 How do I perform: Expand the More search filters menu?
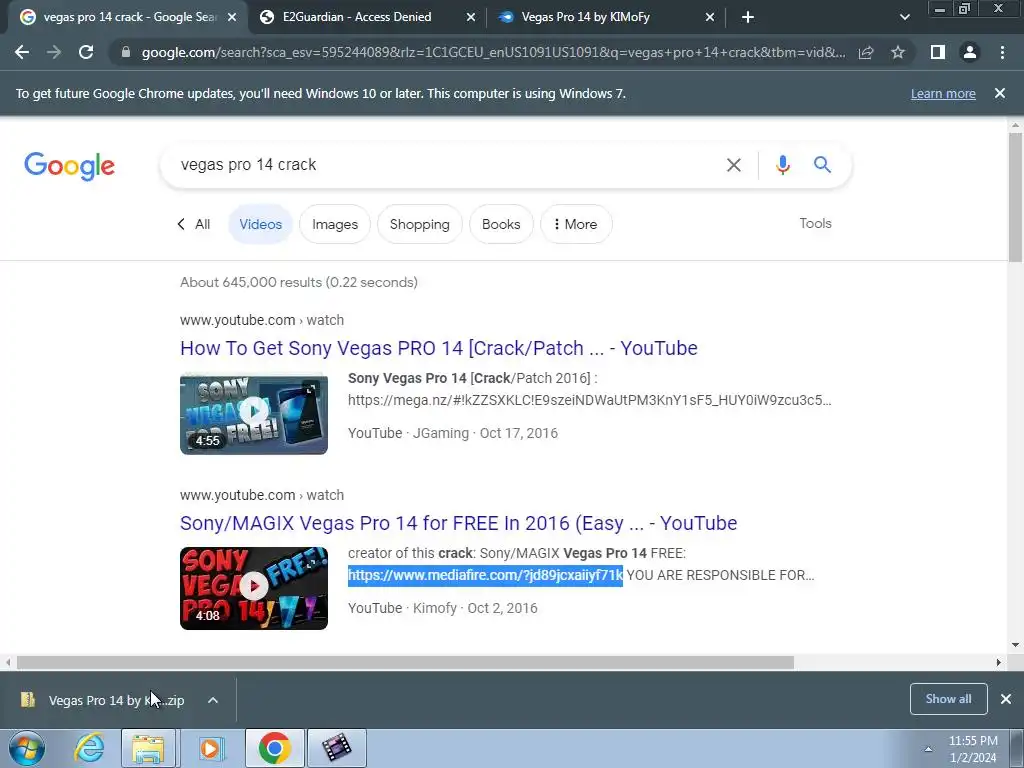point(576,224)
